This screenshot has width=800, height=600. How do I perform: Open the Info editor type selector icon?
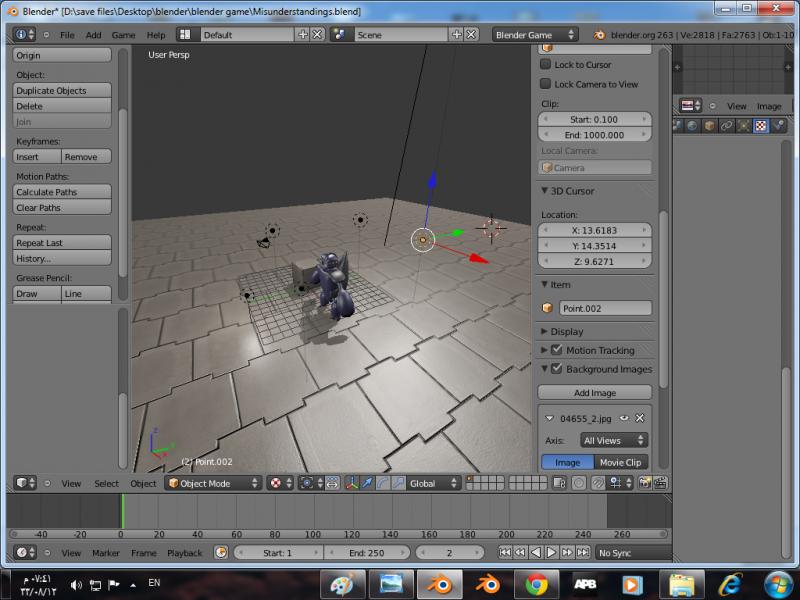tap(24, 34)
